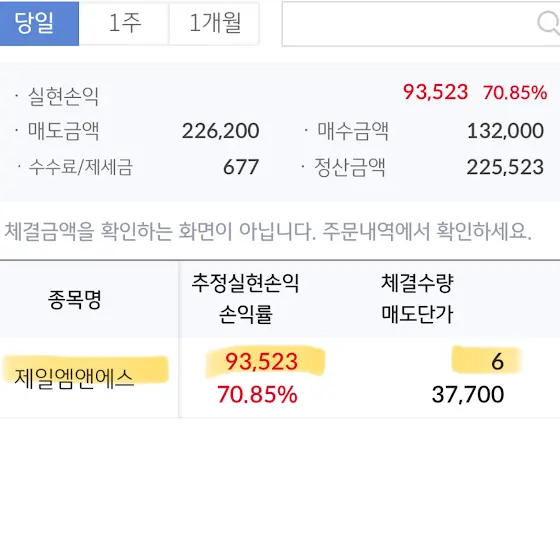The image size is (560, 560).
Task: Switch to the 1개월 tab
Action: pos(214,23)
